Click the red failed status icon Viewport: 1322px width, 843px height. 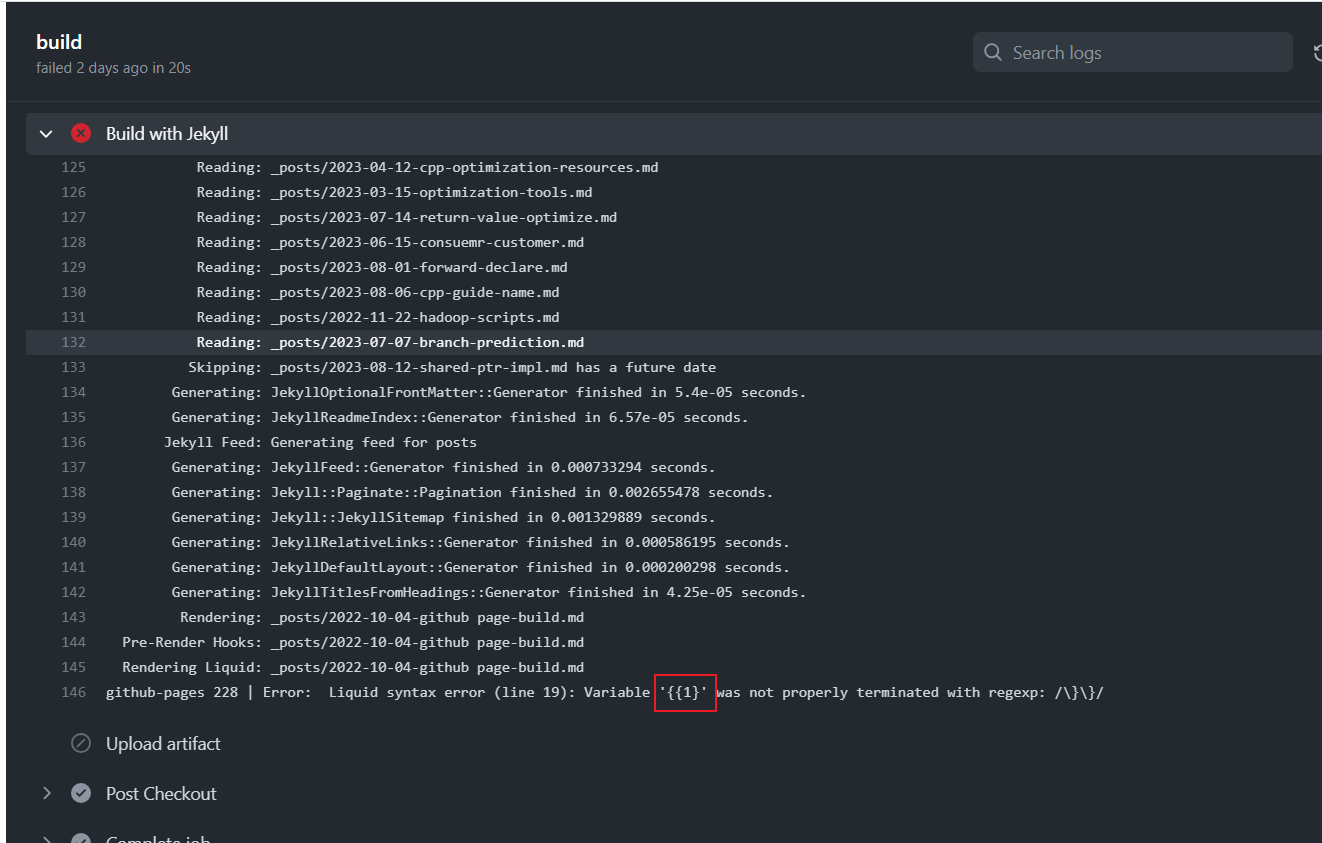point(81,134)
